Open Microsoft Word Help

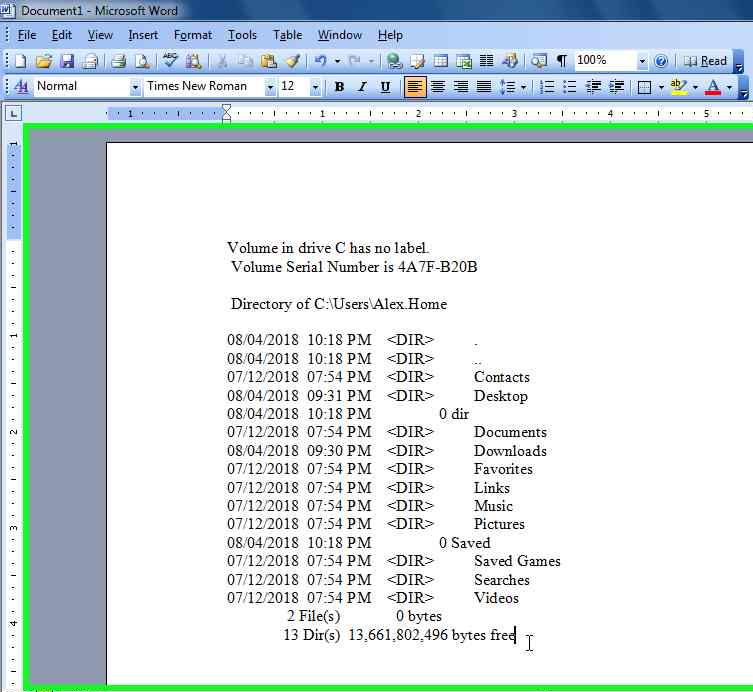click(661, 61)
